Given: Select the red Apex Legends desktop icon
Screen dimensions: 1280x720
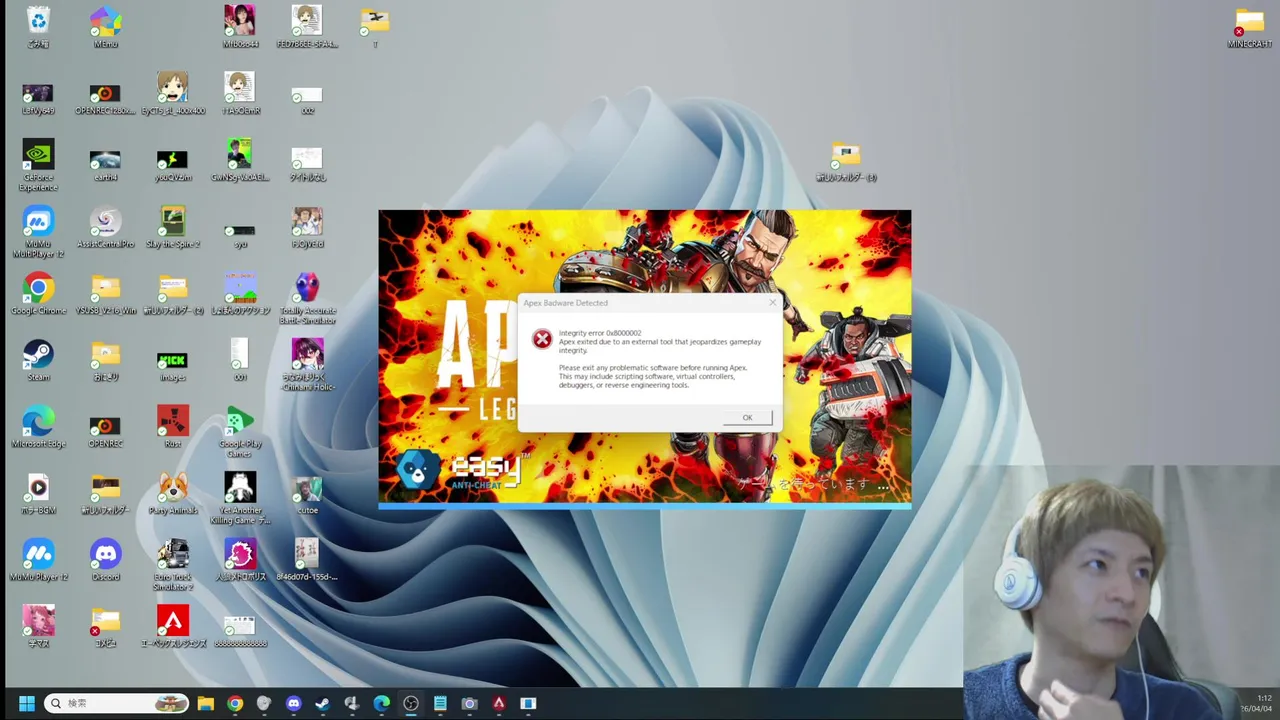Looking at the screenshot, I should (172, 627).
